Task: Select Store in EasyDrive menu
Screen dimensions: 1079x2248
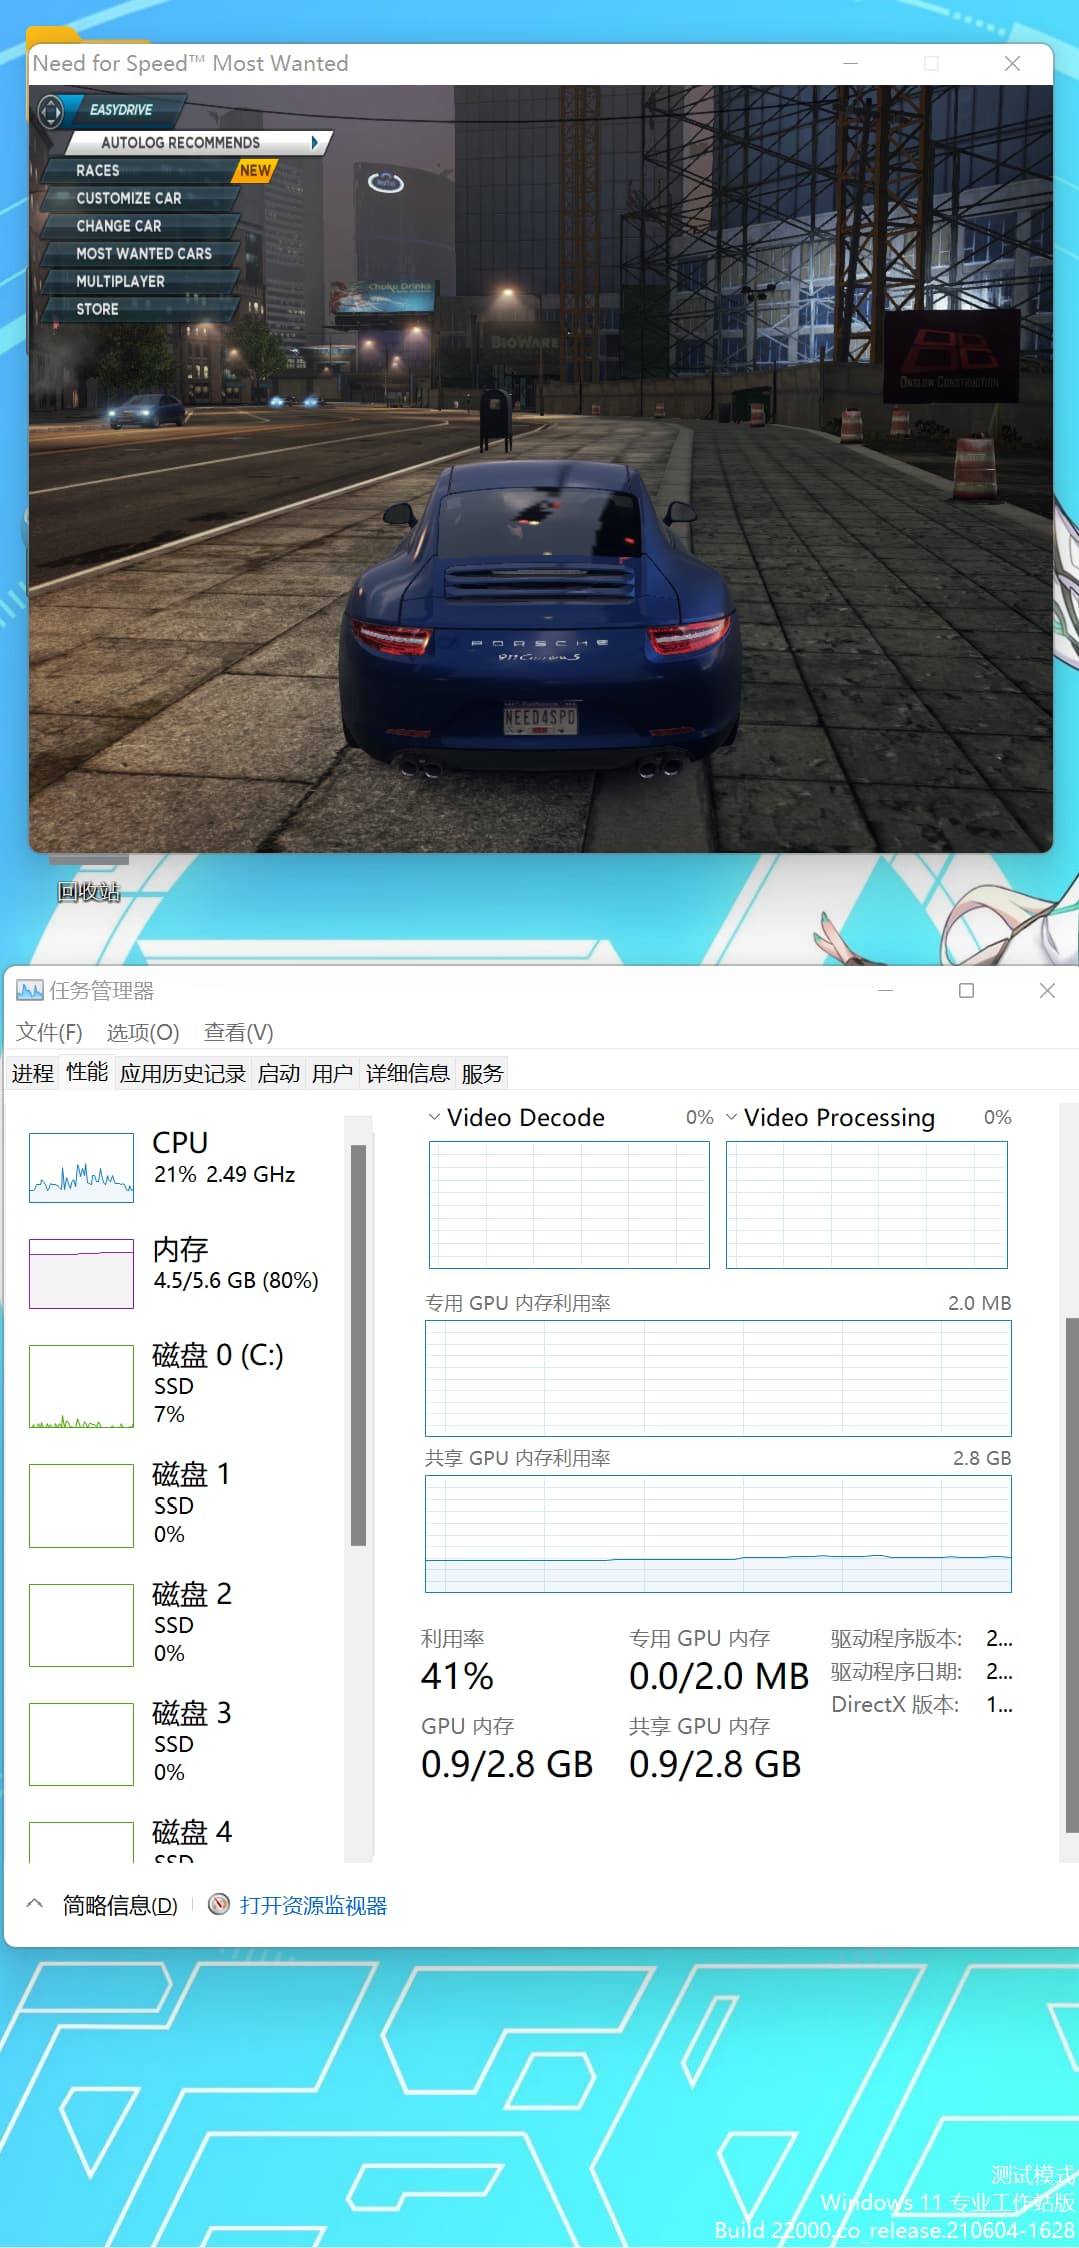Action: coord(142,309)
